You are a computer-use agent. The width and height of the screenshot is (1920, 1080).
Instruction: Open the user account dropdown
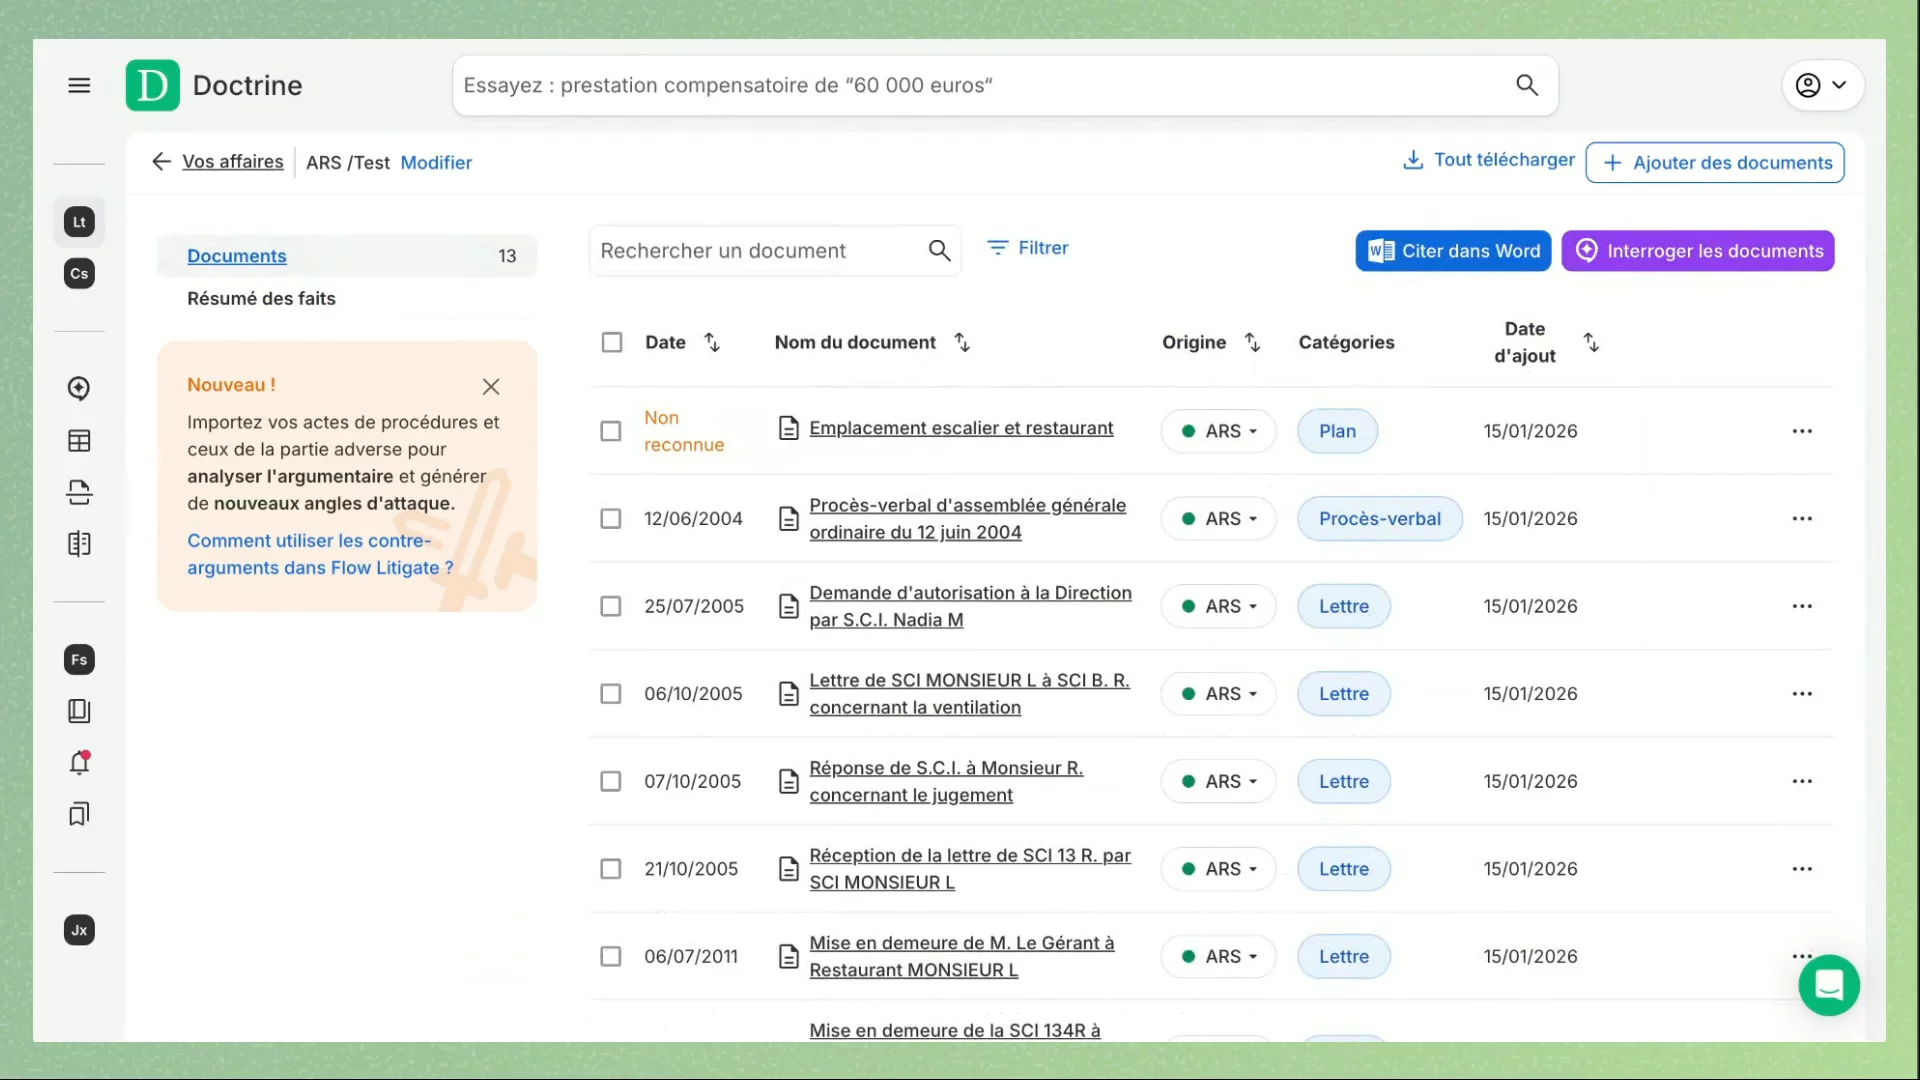1821,86
